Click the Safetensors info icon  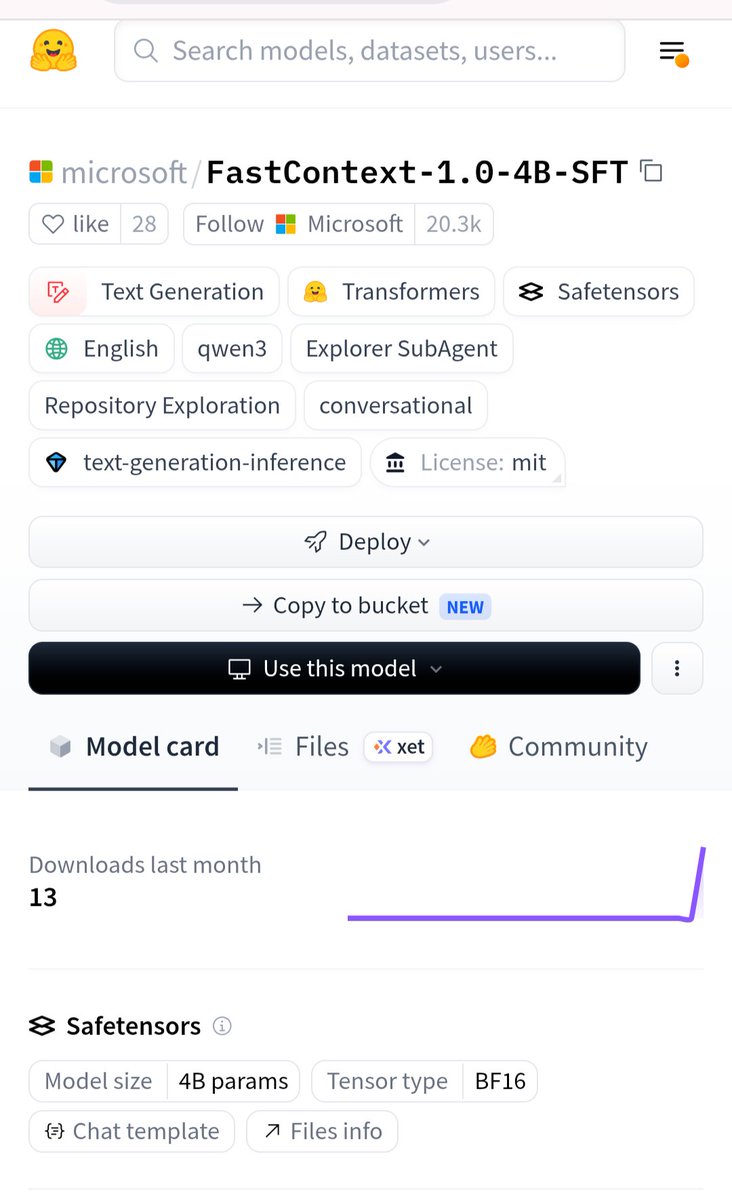coord(223,1026)
